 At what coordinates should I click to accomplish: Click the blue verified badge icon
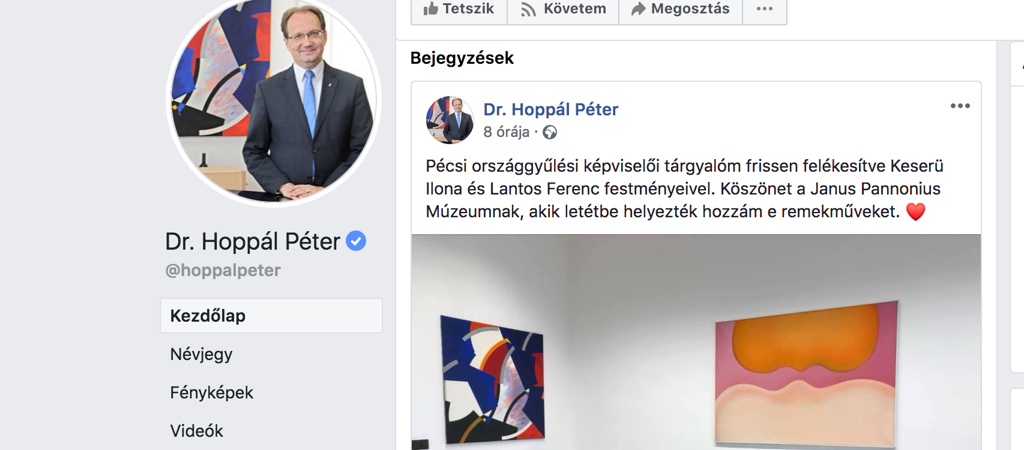coord(356,242)
